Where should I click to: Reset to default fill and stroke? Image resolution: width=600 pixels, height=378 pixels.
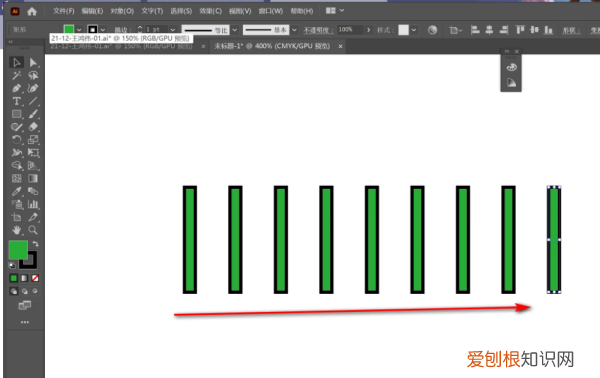[x=12, y=265]
